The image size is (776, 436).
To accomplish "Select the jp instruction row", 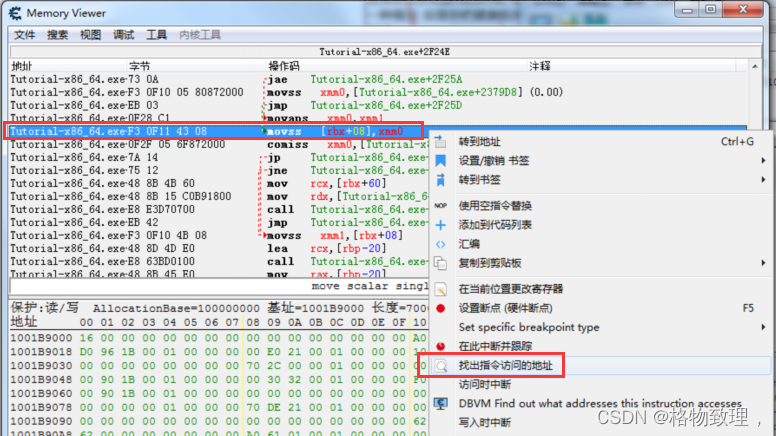I will click(x=219, y=157).
